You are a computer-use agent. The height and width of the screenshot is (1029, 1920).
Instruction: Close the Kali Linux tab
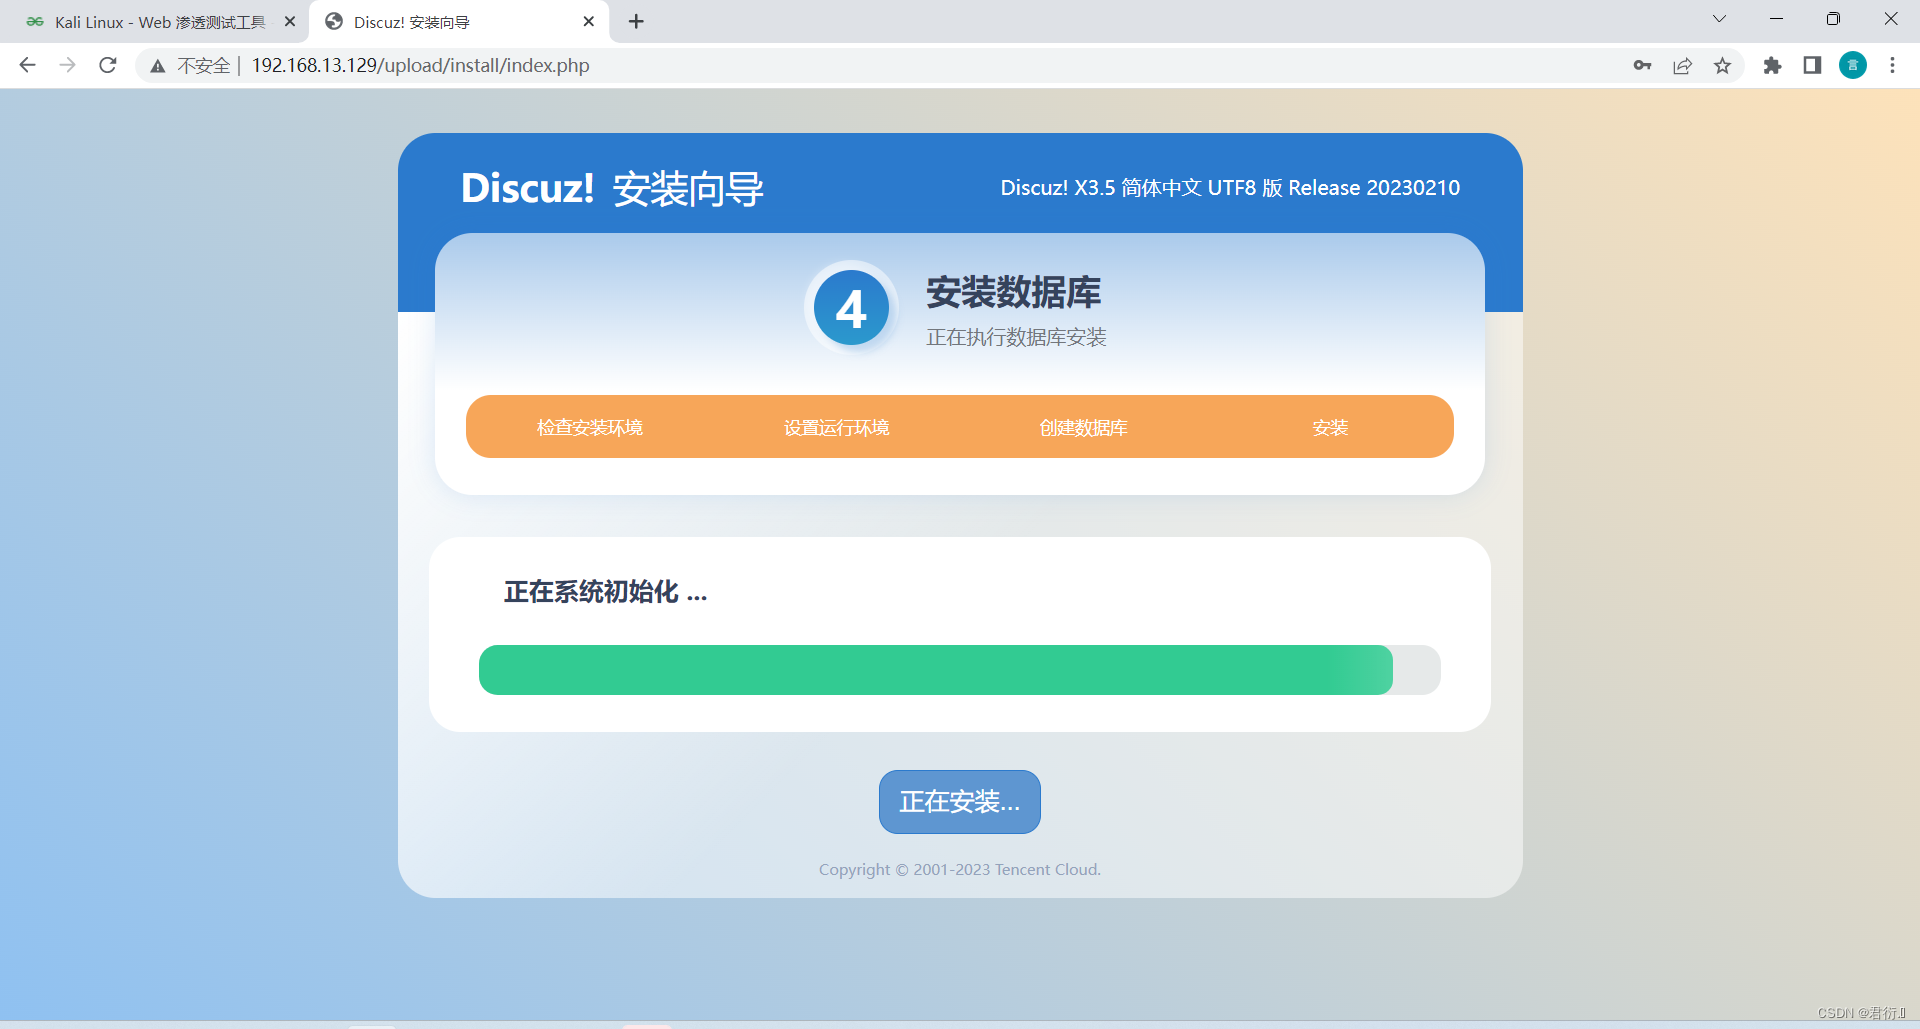click(x=290, y=21)
